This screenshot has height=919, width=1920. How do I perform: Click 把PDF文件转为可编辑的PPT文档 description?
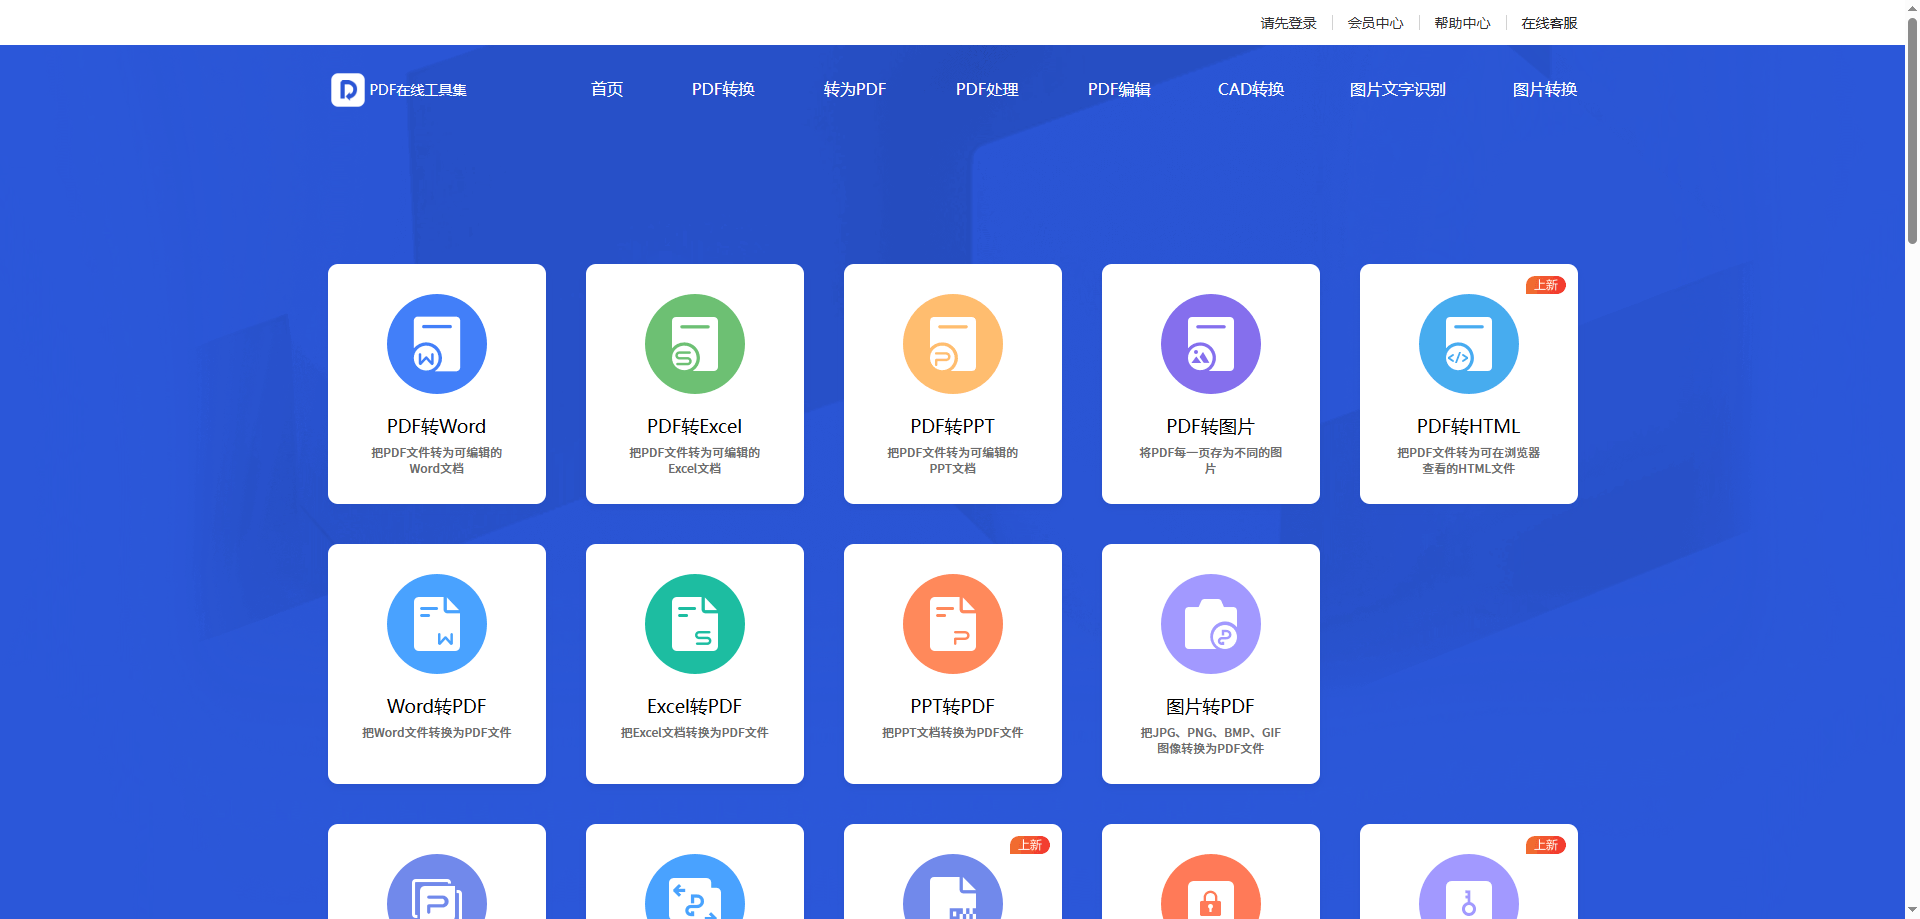point(953,460)
